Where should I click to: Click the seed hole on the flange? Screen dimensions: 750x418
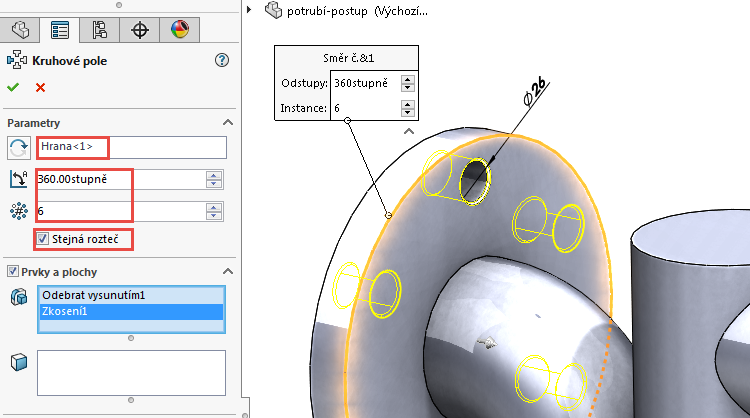474,180
